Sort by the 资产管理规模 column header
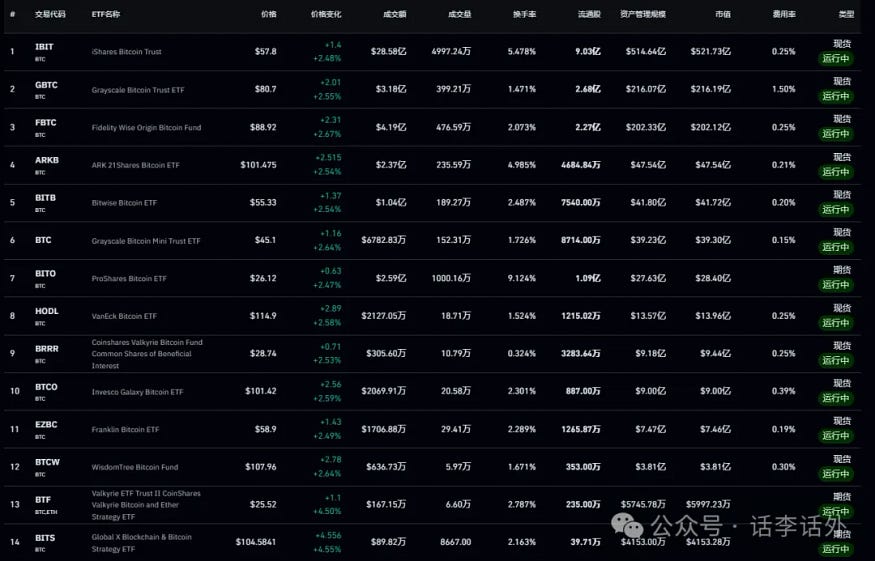Image resolution: width=875 pixels, height=561 pixels. (x=643, y=14)
